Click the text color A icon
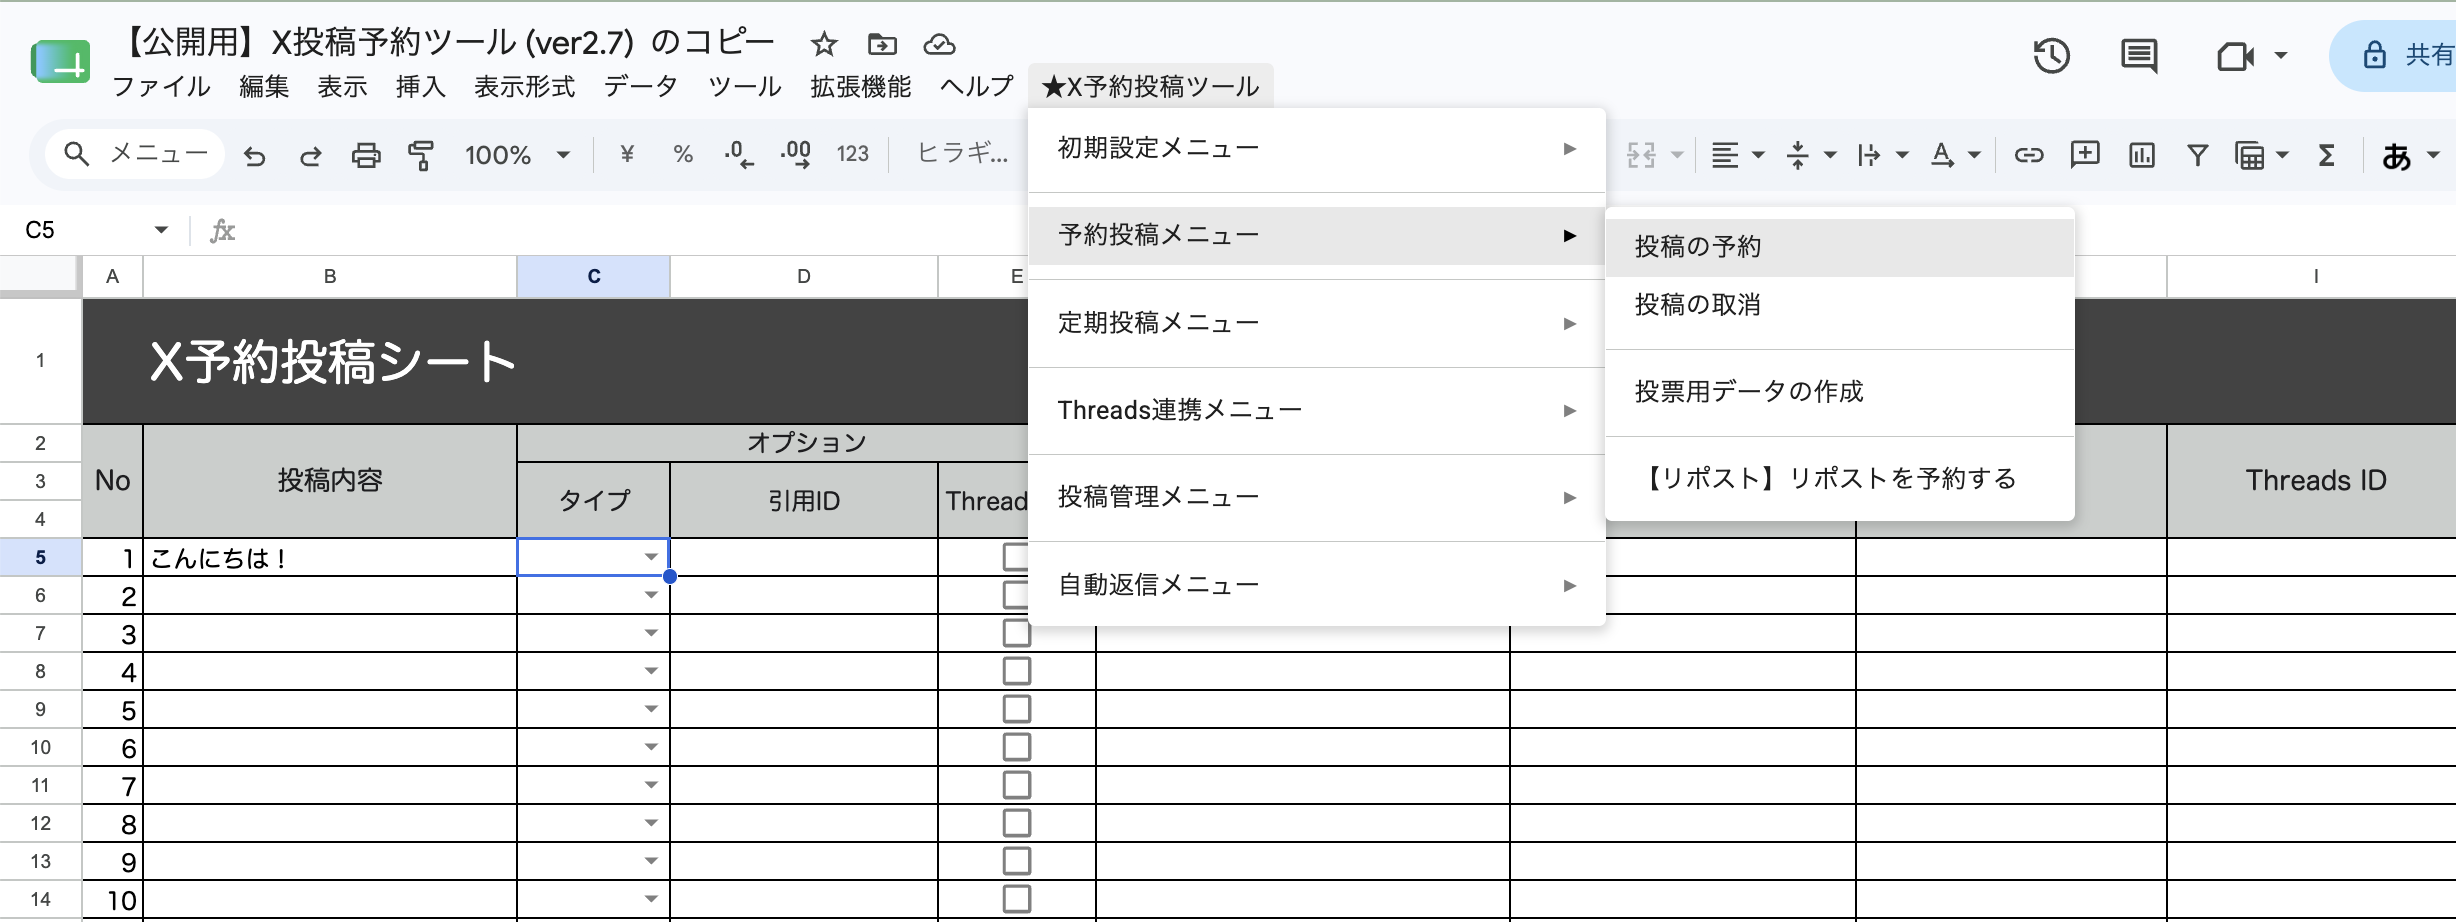The height and width of the screenshot is (922, 2456). coord(1942,155)
